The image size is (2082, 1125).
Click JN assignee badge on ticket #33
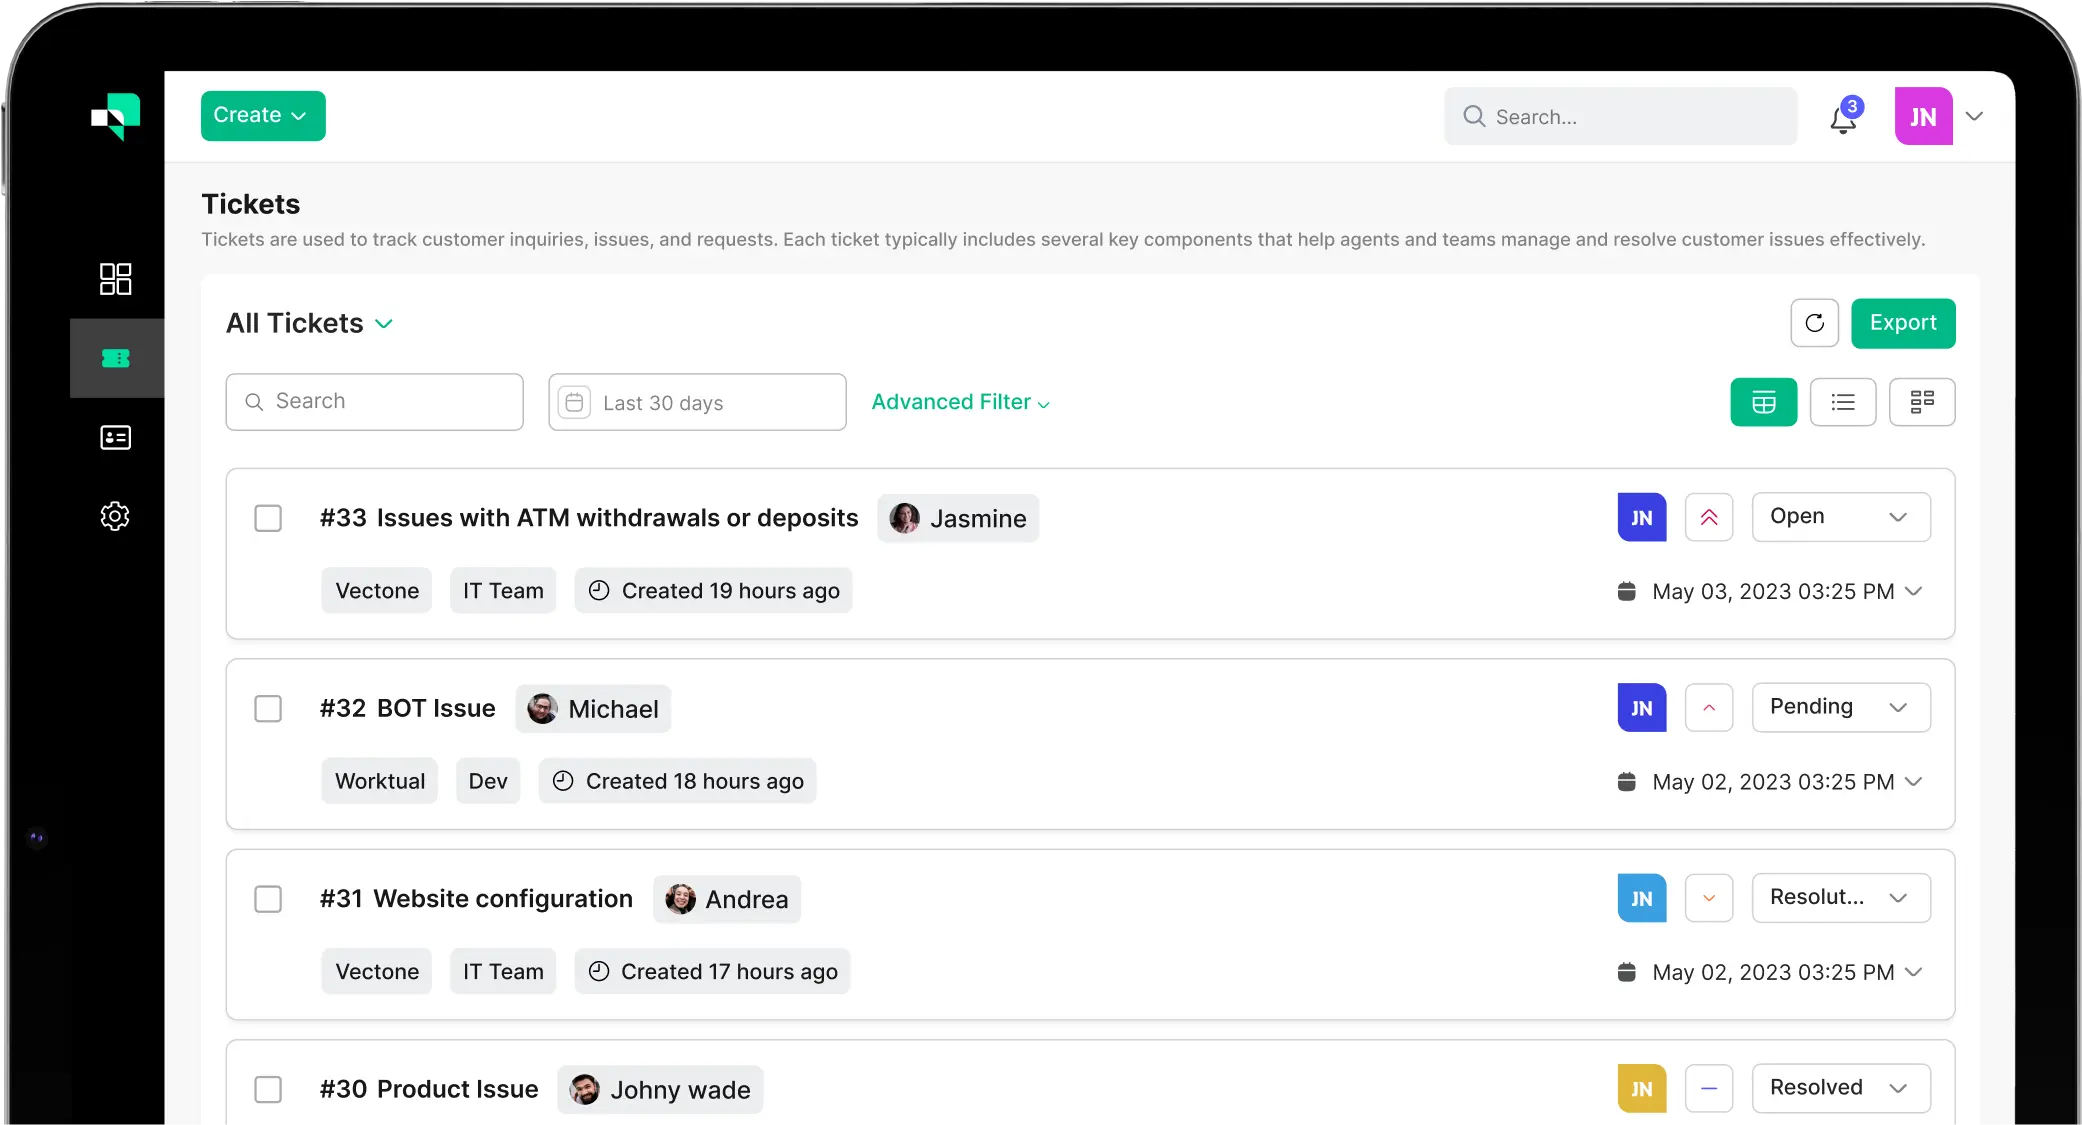1642,517
